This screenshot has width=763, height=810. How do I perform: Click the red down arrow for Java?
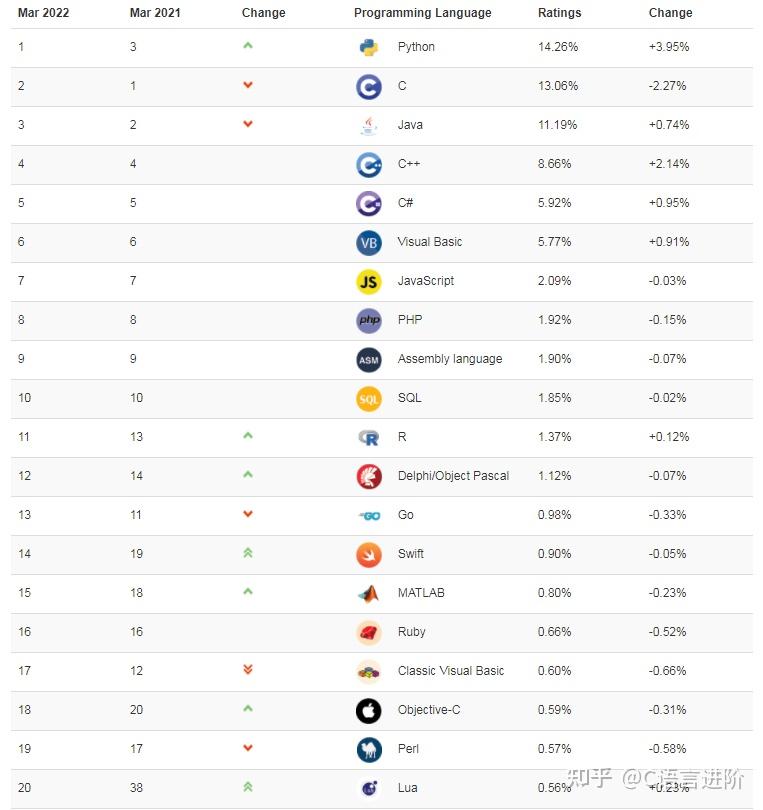tap(248, 124)
